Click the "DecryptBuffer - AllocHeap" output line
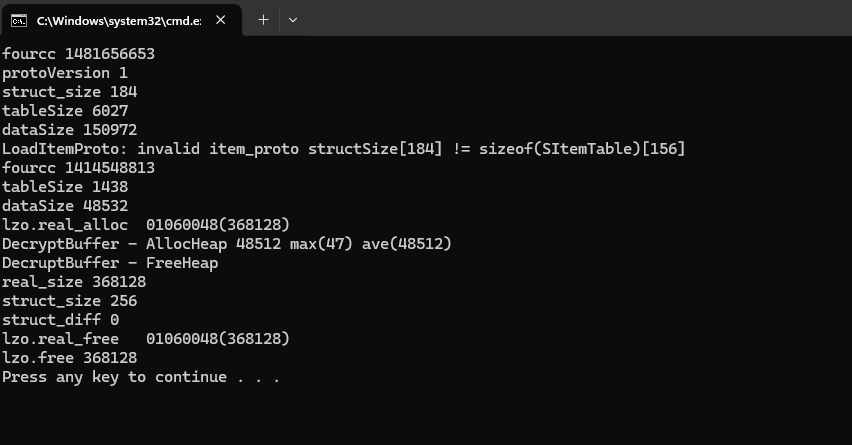The image size is (852, 445). click(226, 244)
